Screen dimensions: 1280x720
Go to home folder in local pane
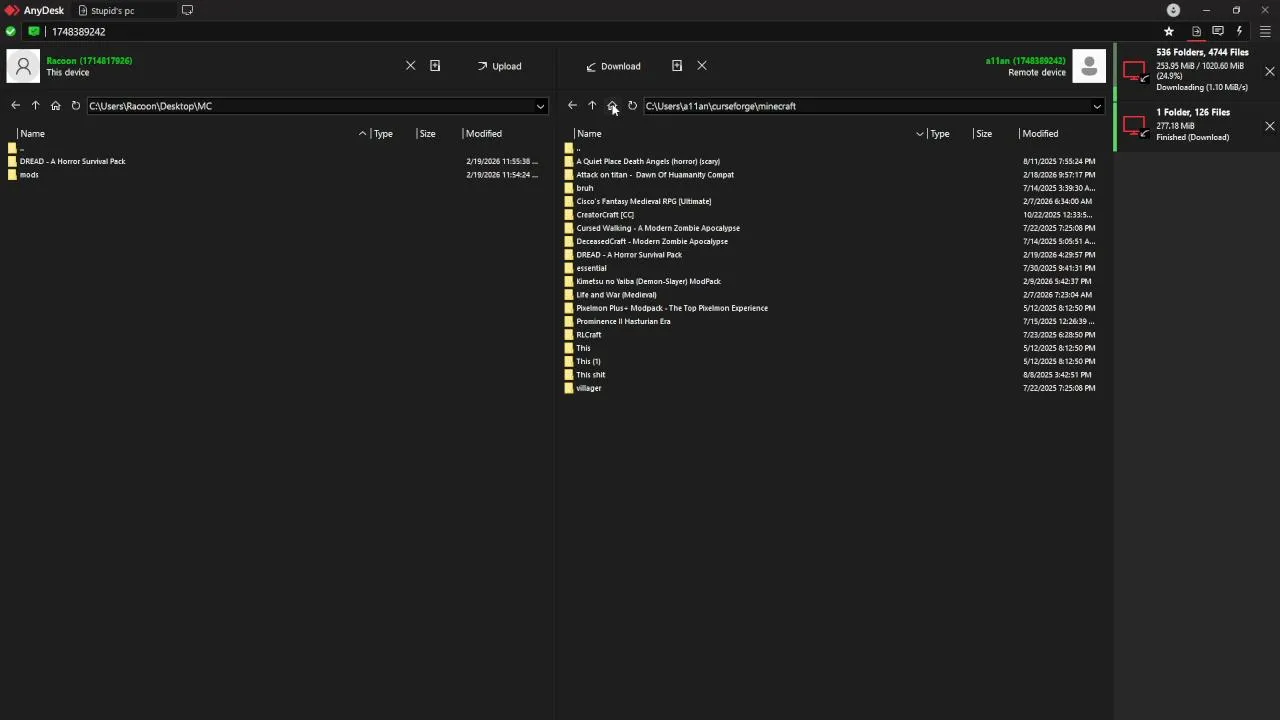(55, 106)
